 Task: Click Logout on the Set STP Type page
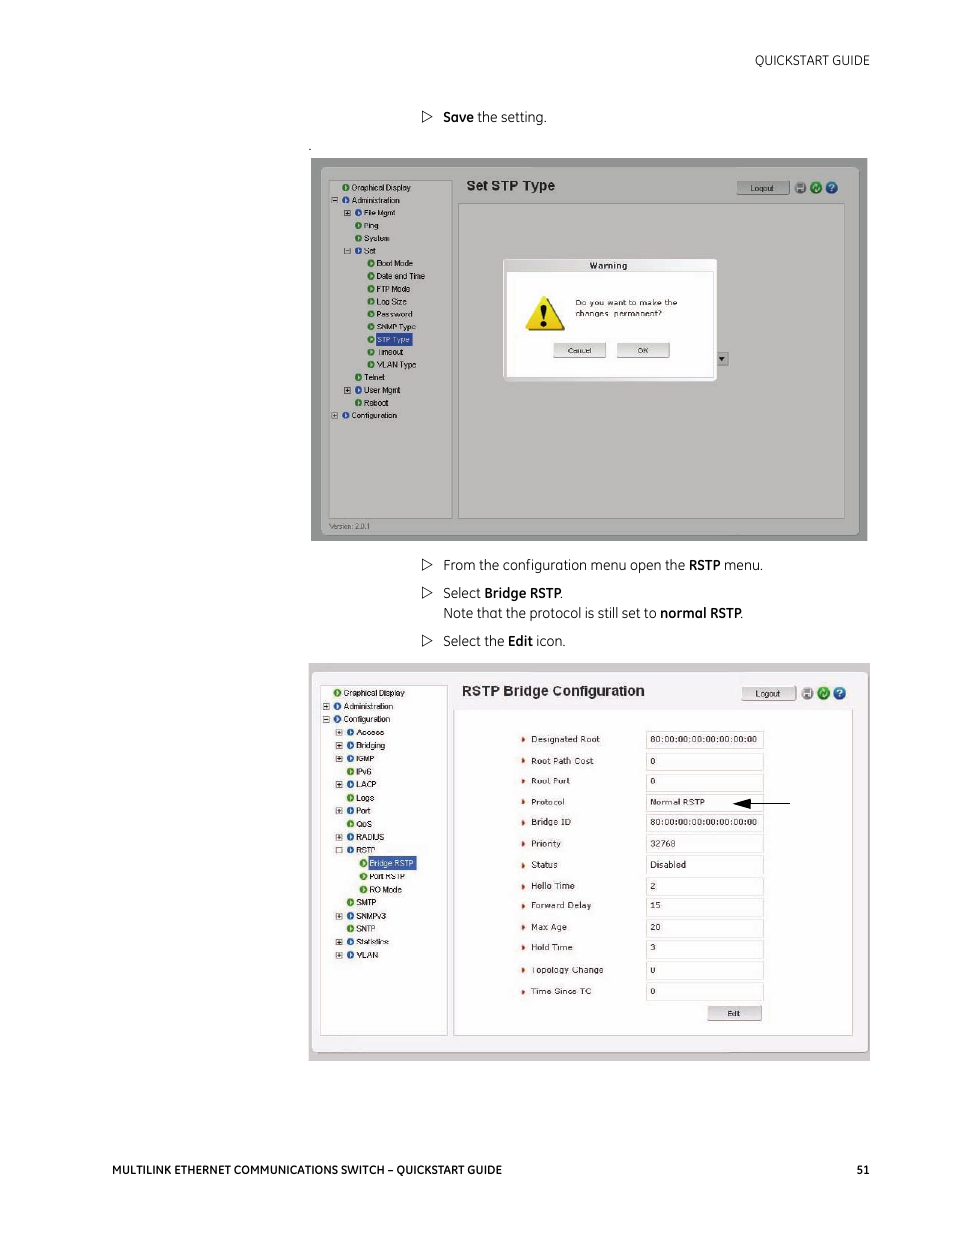(x=763, y=188)
